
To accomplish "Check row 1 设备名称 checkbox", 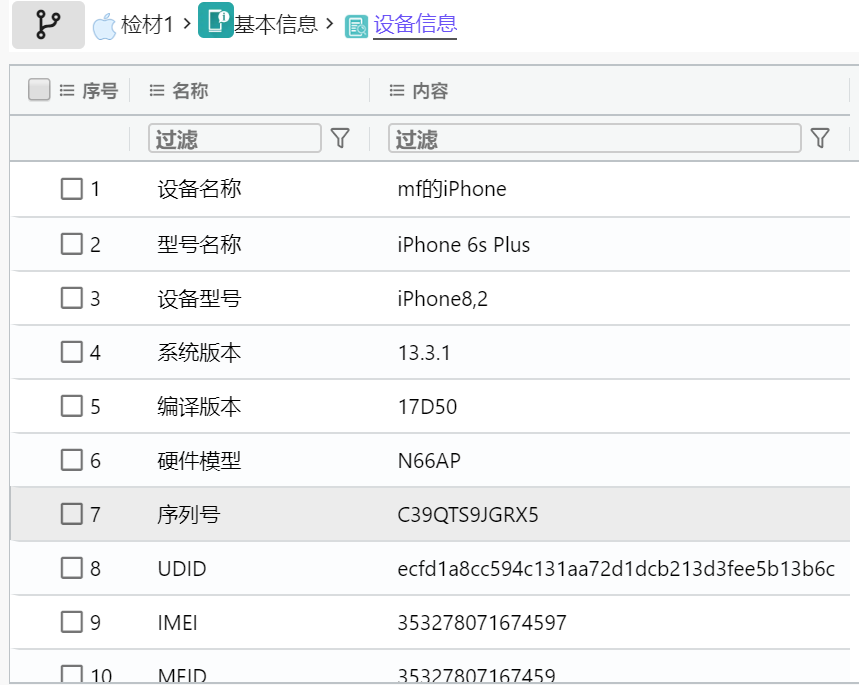I will (x=72, y=189).
